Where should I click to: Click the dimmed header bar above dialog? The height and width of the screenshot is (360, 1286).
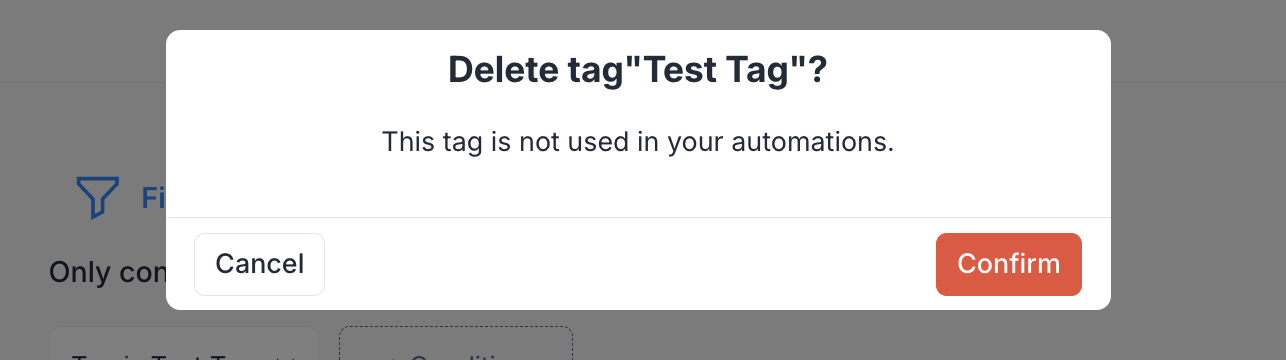(x=640, y=15)
